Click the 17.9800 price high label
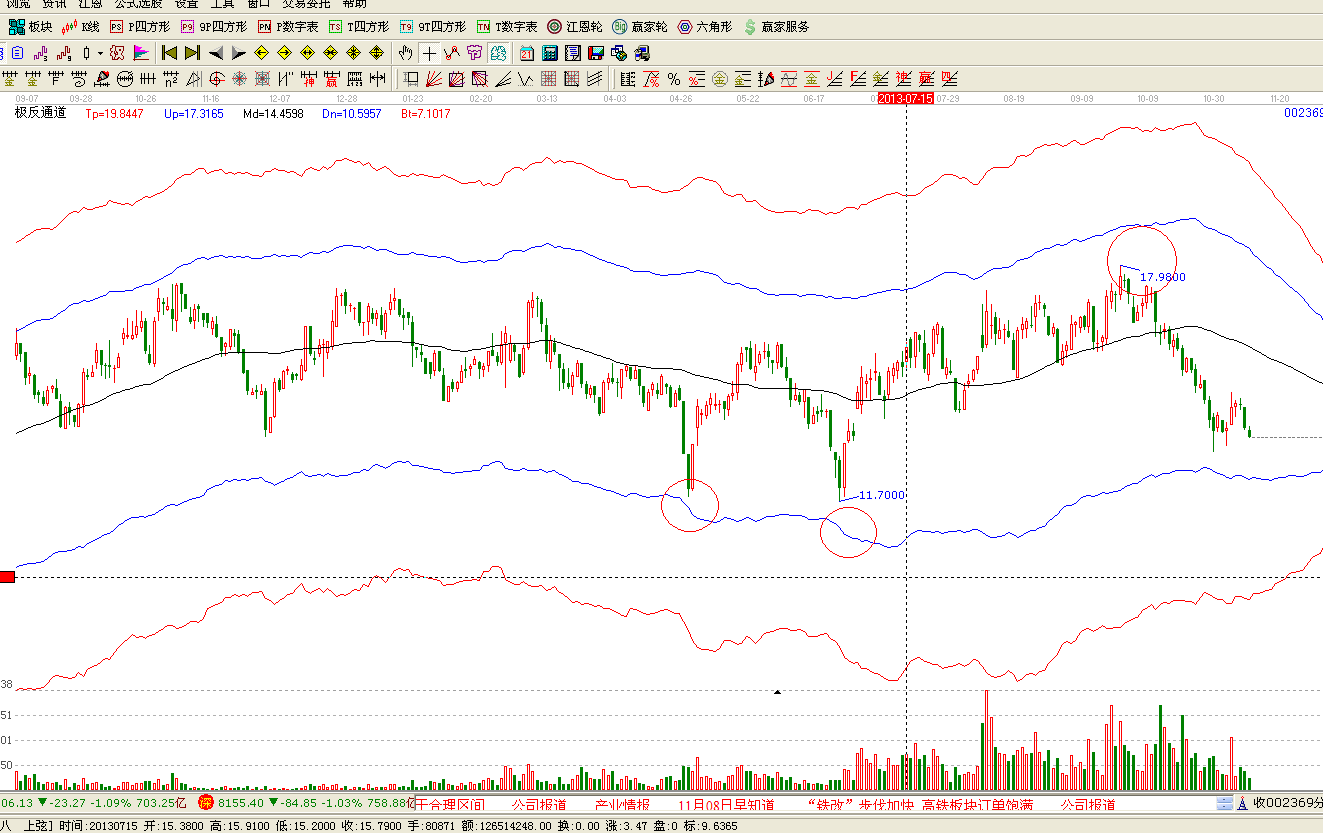Image resolution: width=1323 pixels, height=833 pixels. tap(1162, 277)
